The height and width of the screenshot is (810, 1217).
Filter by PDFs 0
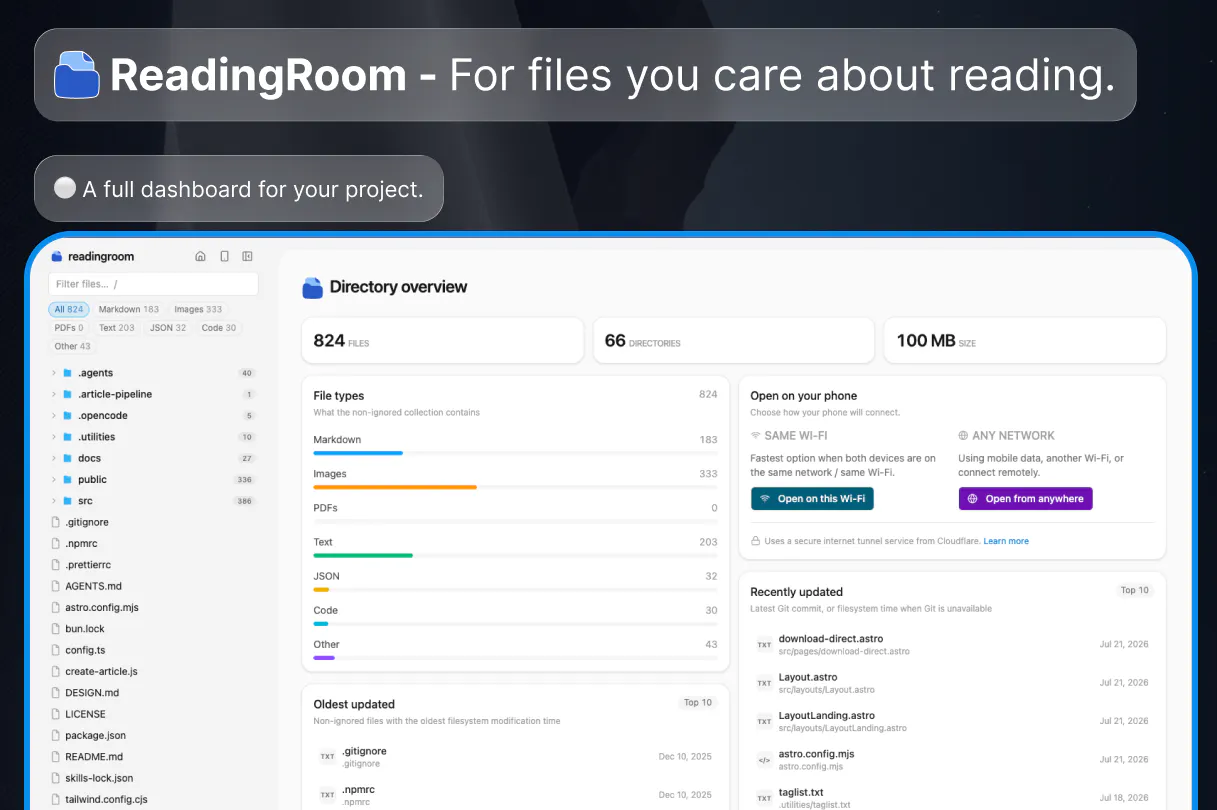tap(69, 328)
